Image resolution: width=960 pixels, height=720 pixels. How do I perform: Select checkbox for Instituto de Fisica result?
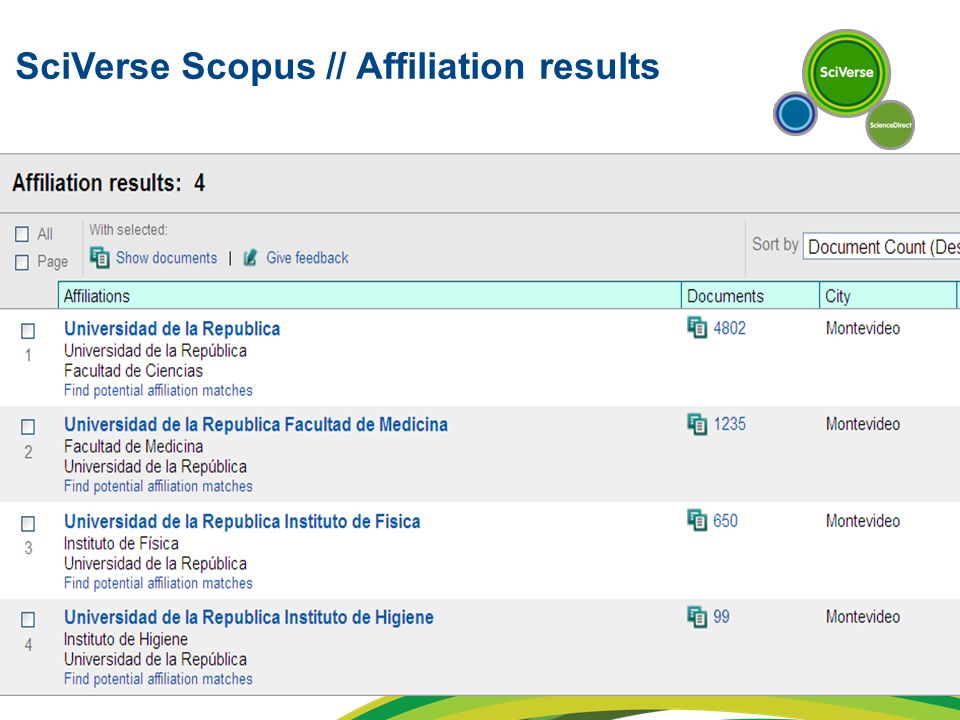[x=28, y=523]
